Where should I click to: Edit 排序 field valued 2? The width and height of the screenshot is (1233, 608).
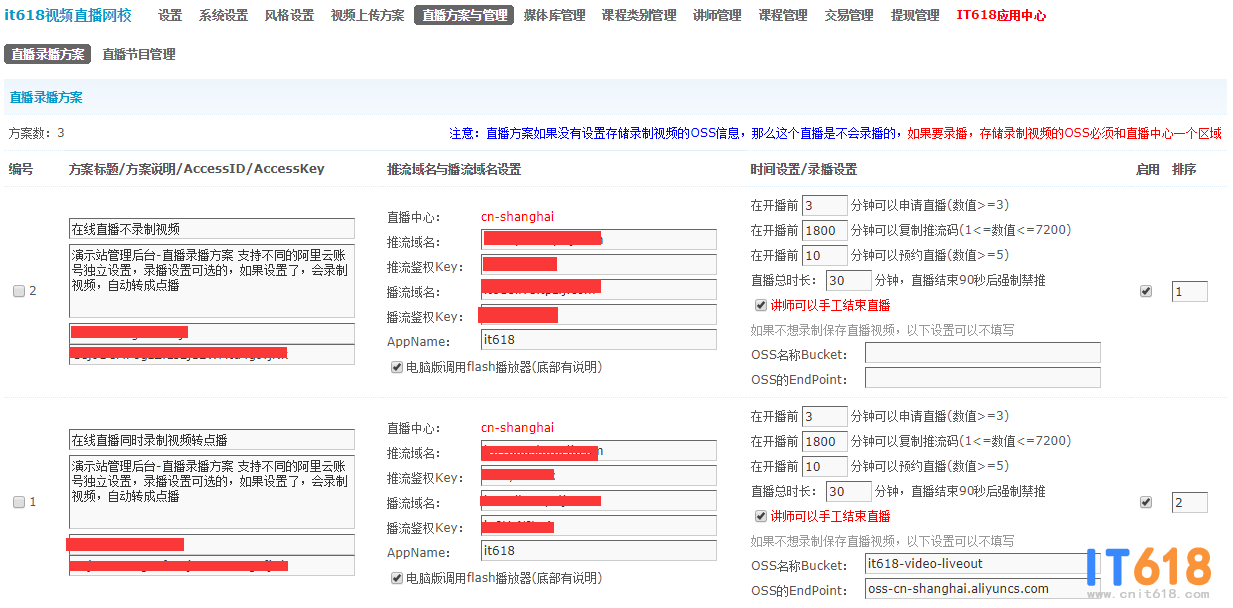(x=1190, y=503)
